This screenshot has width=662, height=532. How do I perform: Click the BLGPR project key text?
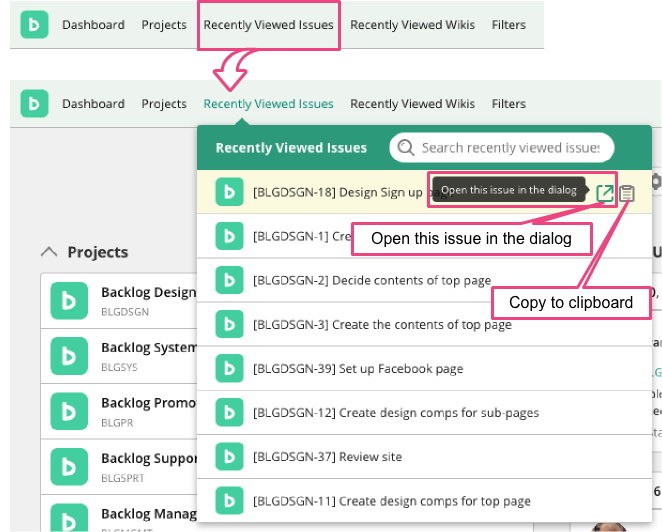point(117,423)
